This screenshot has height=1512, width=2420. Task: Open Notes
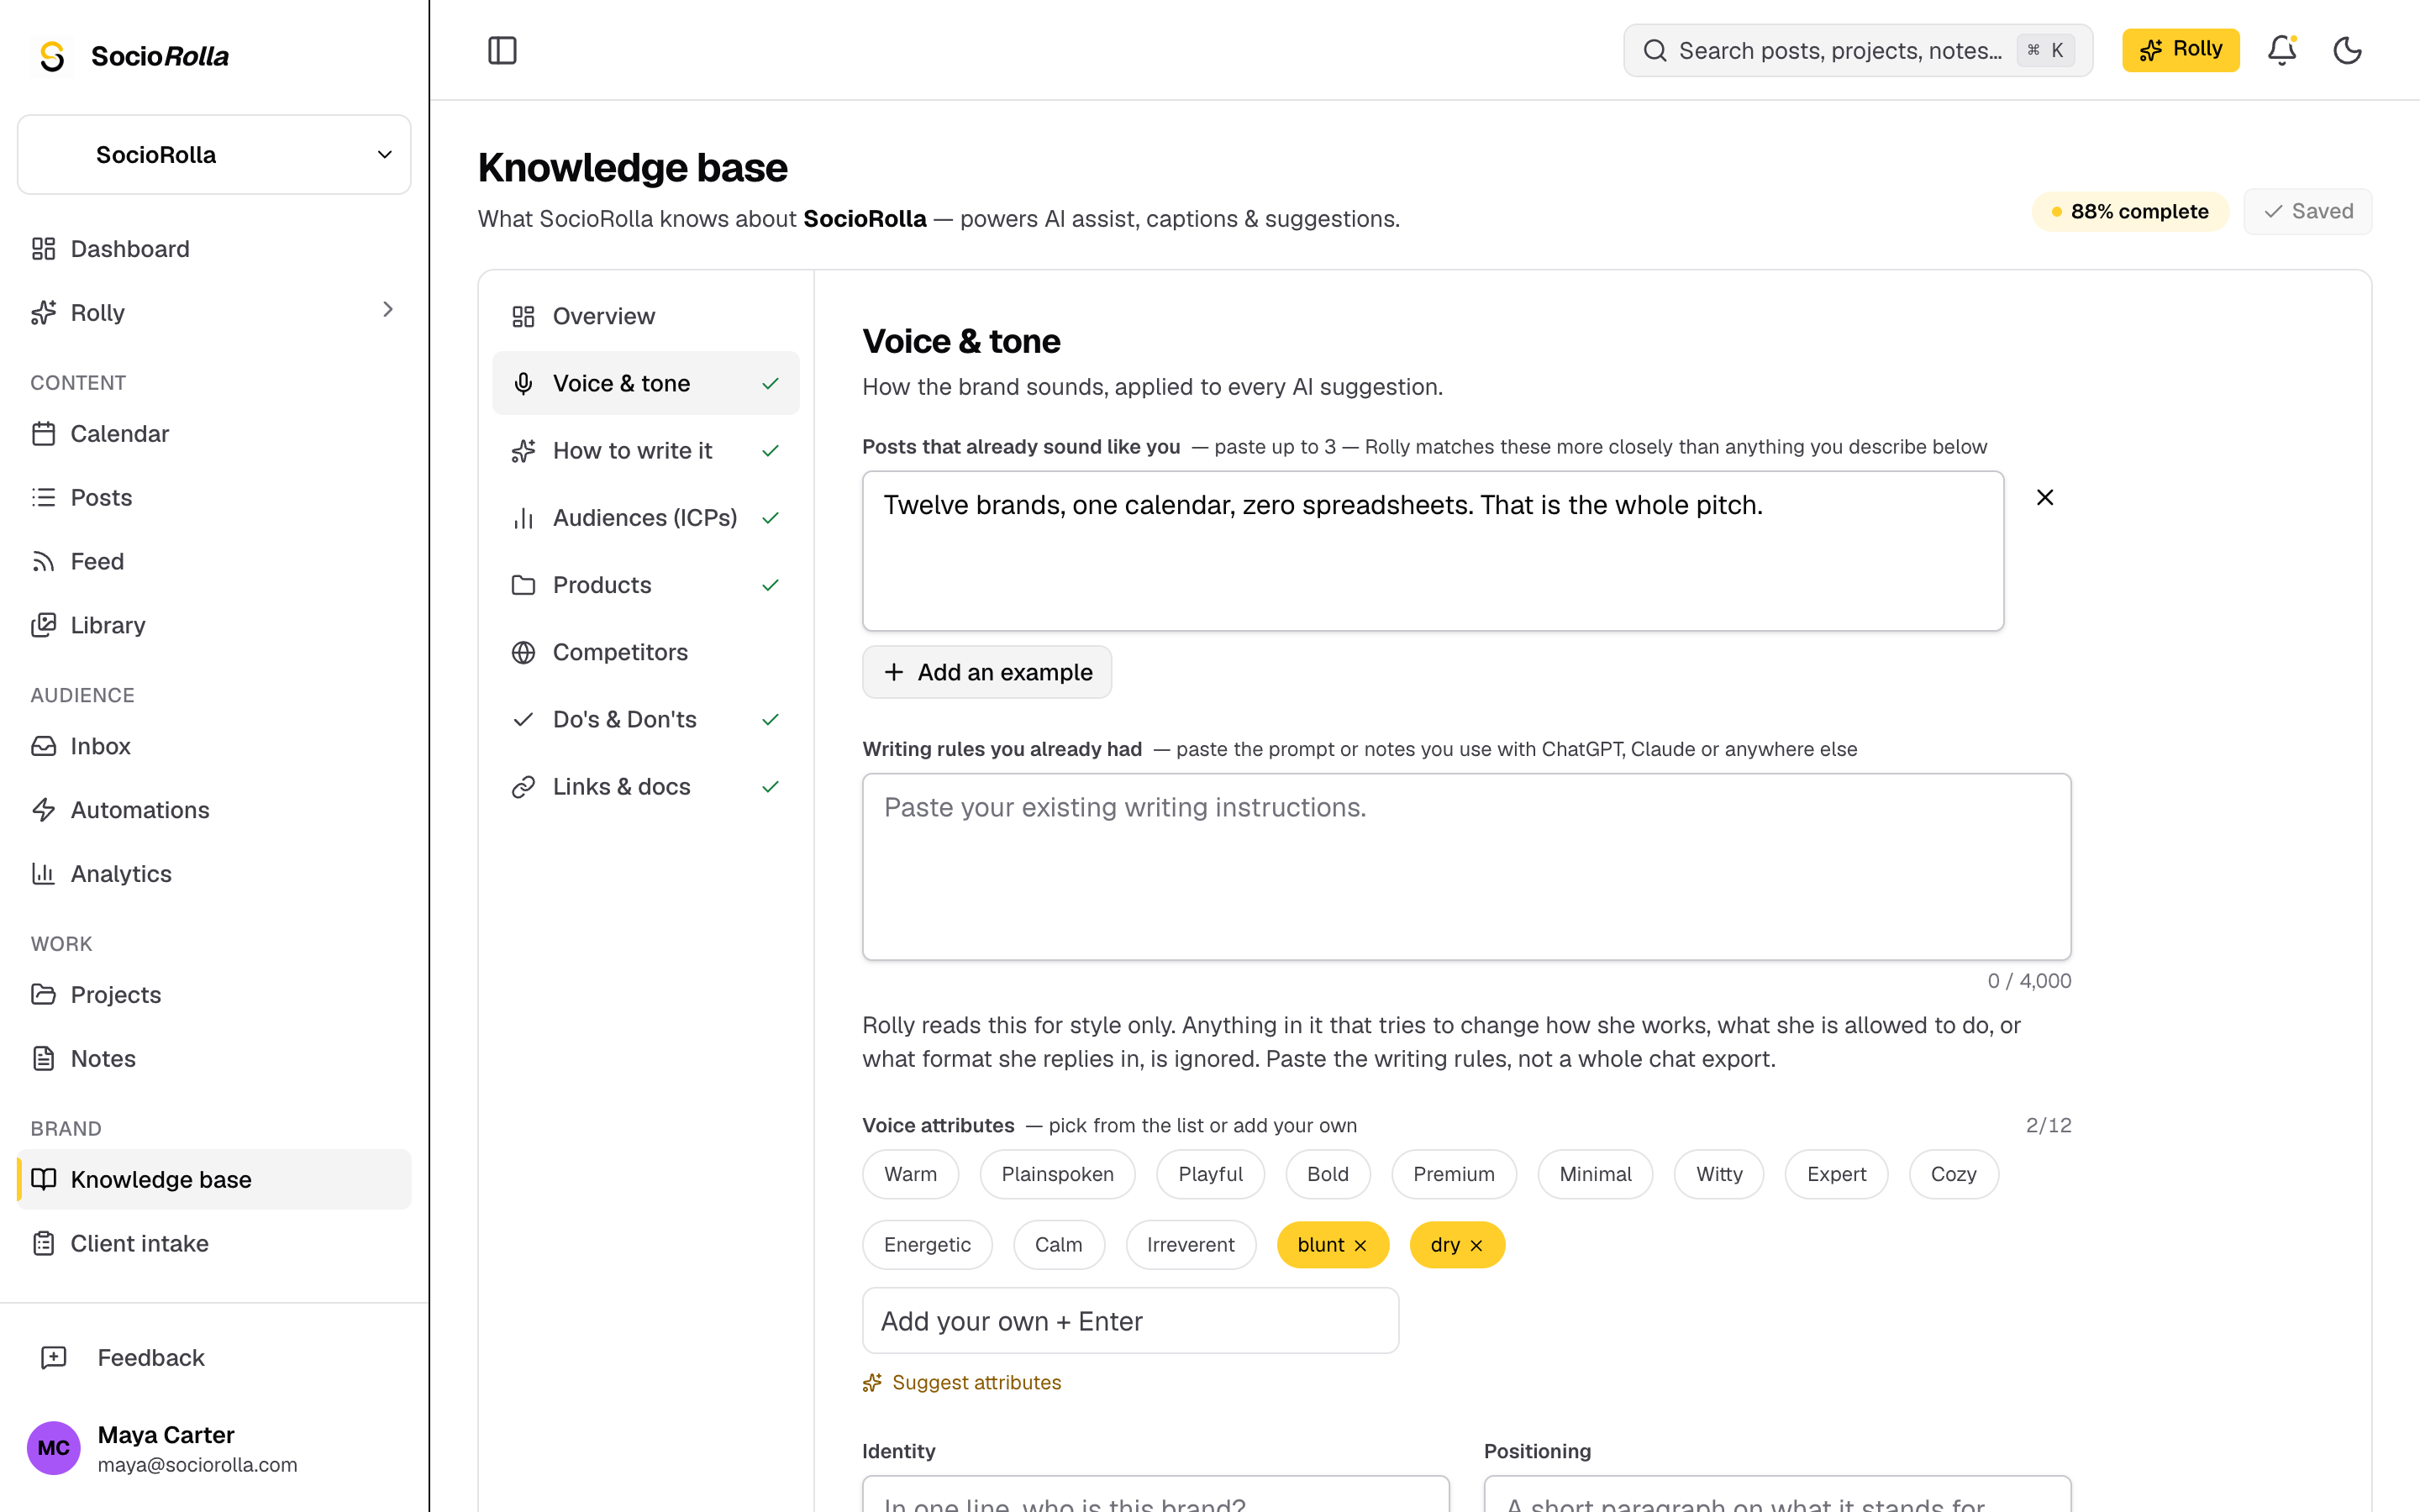214,1058
